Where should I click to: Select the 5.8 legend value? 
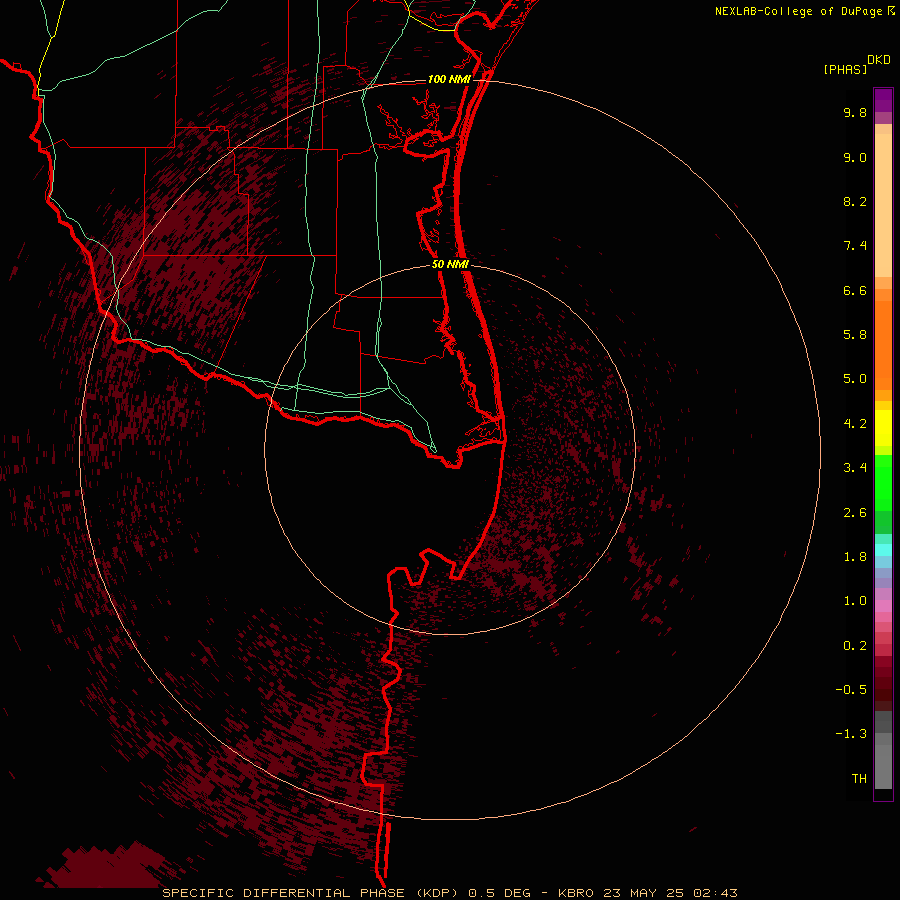[855, 335]
